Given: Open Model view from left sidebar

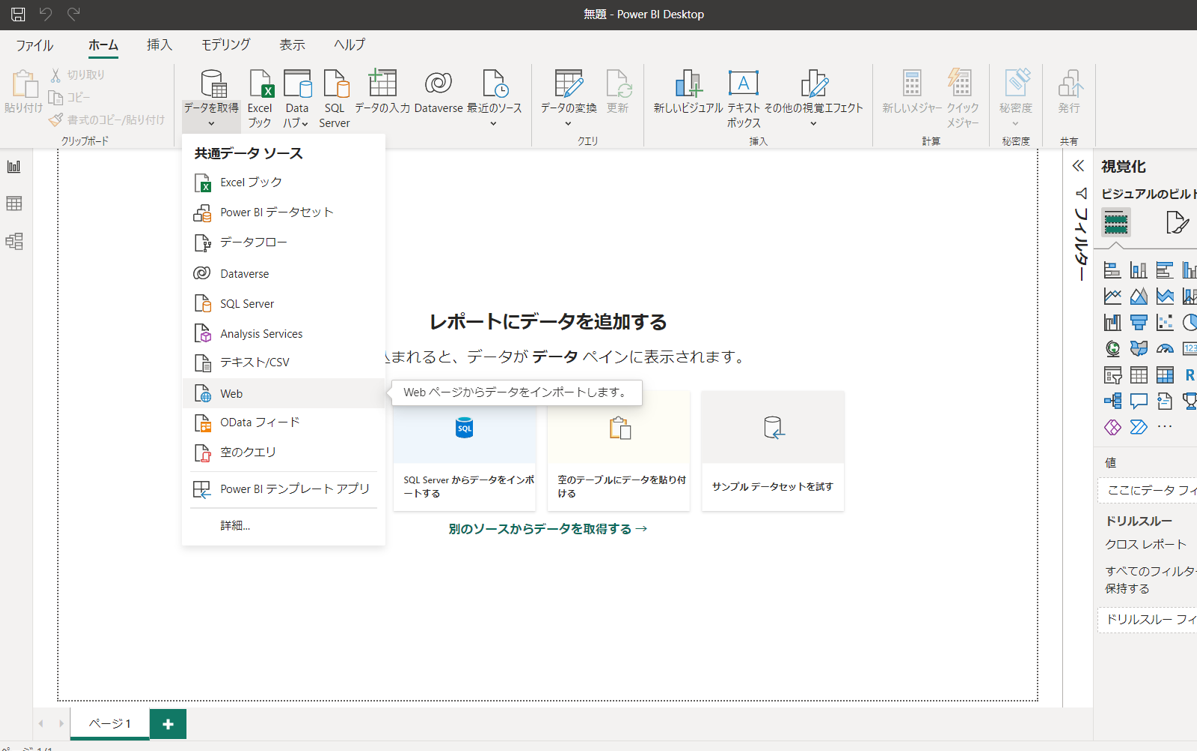Looking at the screenshot, I should 14,241.
